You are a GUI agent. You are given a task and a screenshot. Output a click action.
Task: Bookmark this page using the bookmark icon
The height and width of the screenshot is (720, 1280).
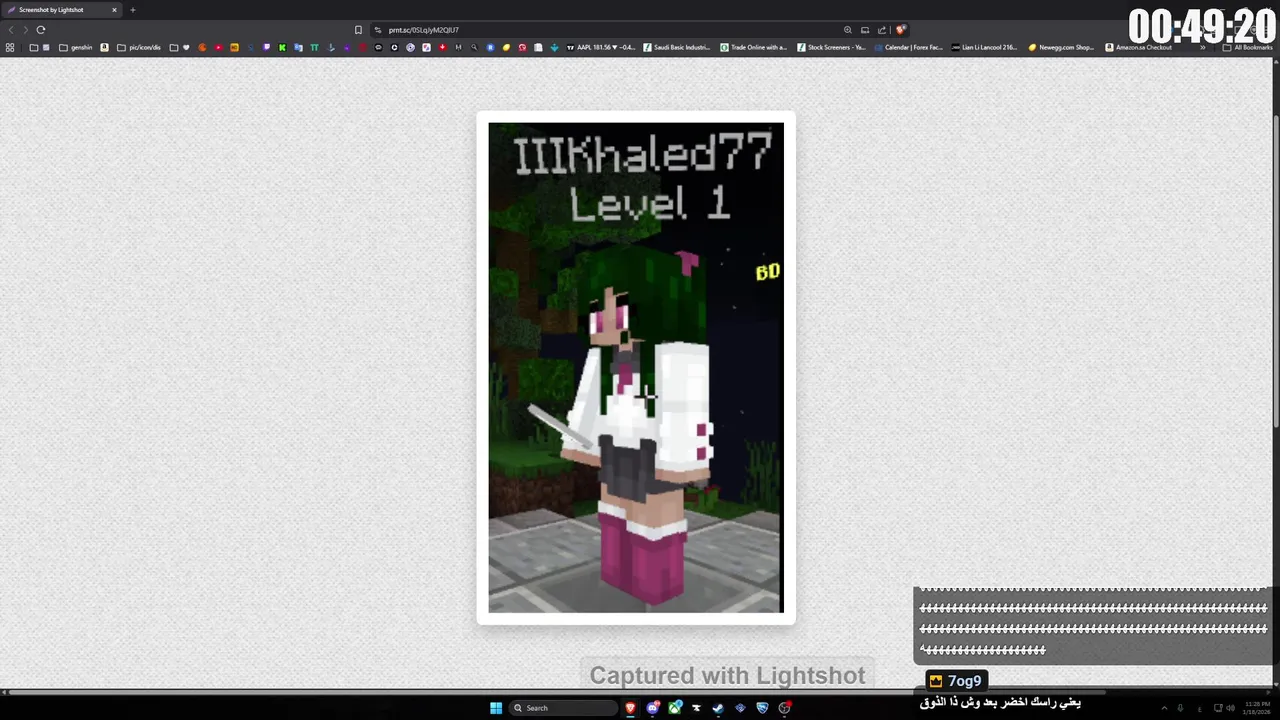(358, 30)
